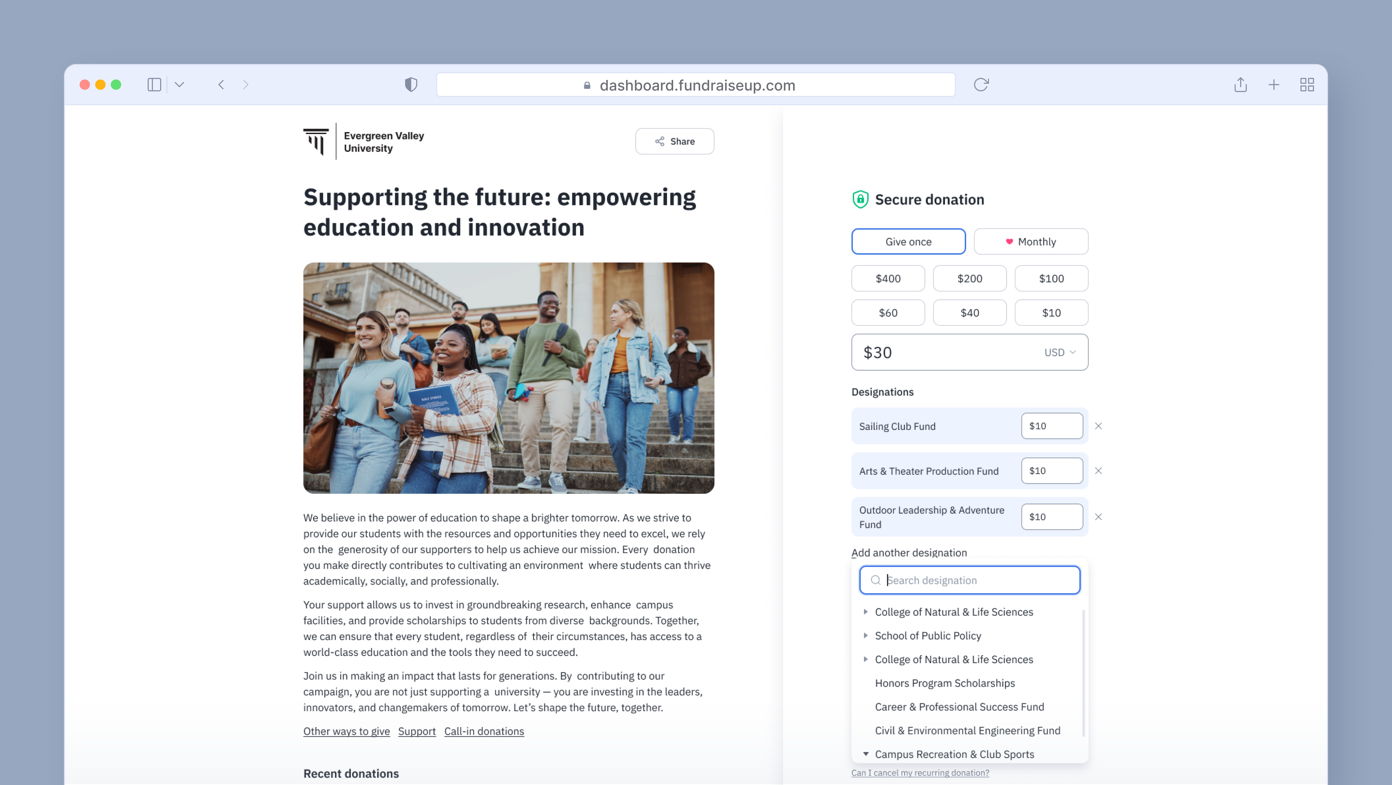Reload the page using the refresh icon
The width and height of the screenshot is (1392, 785).
(980, 84)
